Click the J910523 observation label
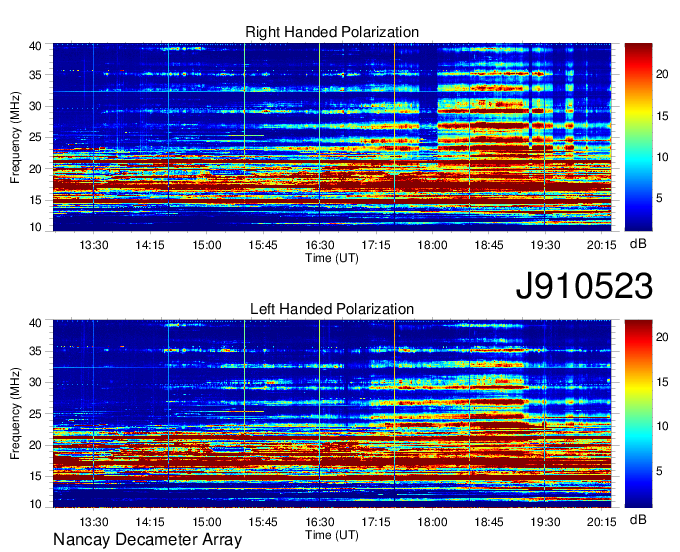The image size is (680, 552). click(x=584, y=286)
